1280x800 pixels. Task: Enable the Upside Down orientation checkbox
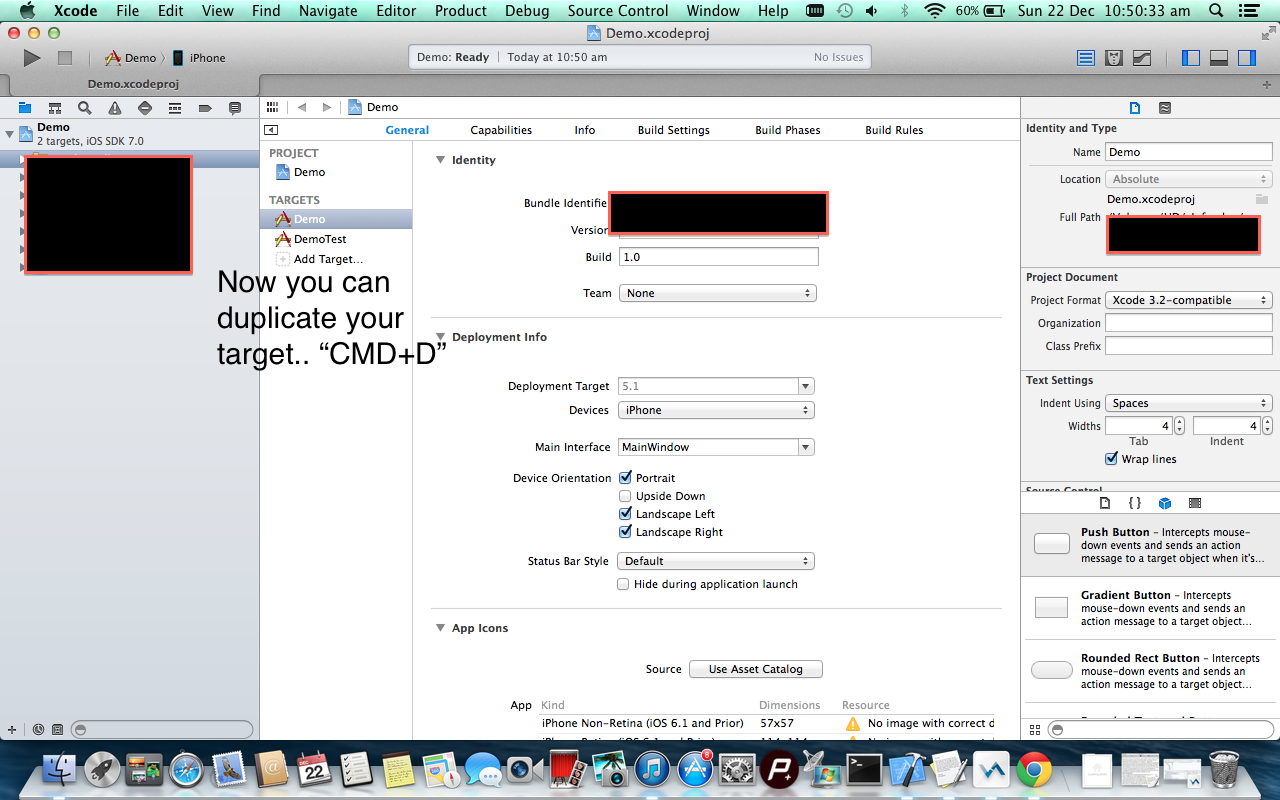pos(625,496)
